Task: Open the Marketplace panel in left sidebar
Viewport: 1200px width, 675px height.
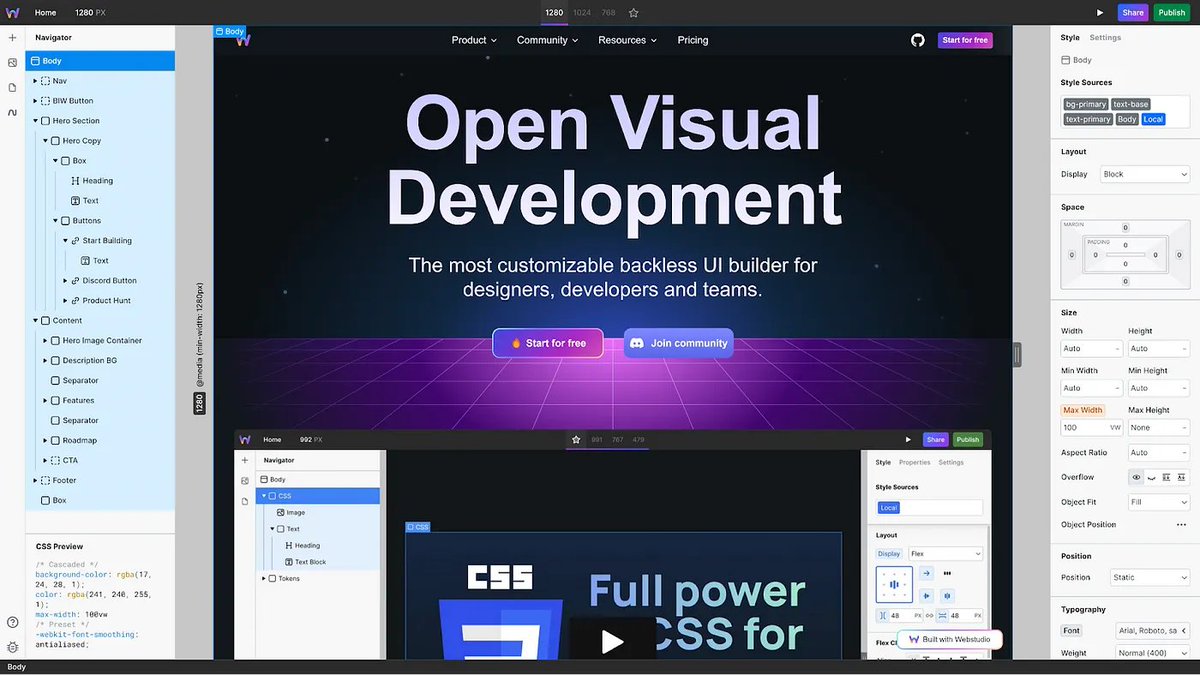Action: pyautogui.click(x=12, y=112)
